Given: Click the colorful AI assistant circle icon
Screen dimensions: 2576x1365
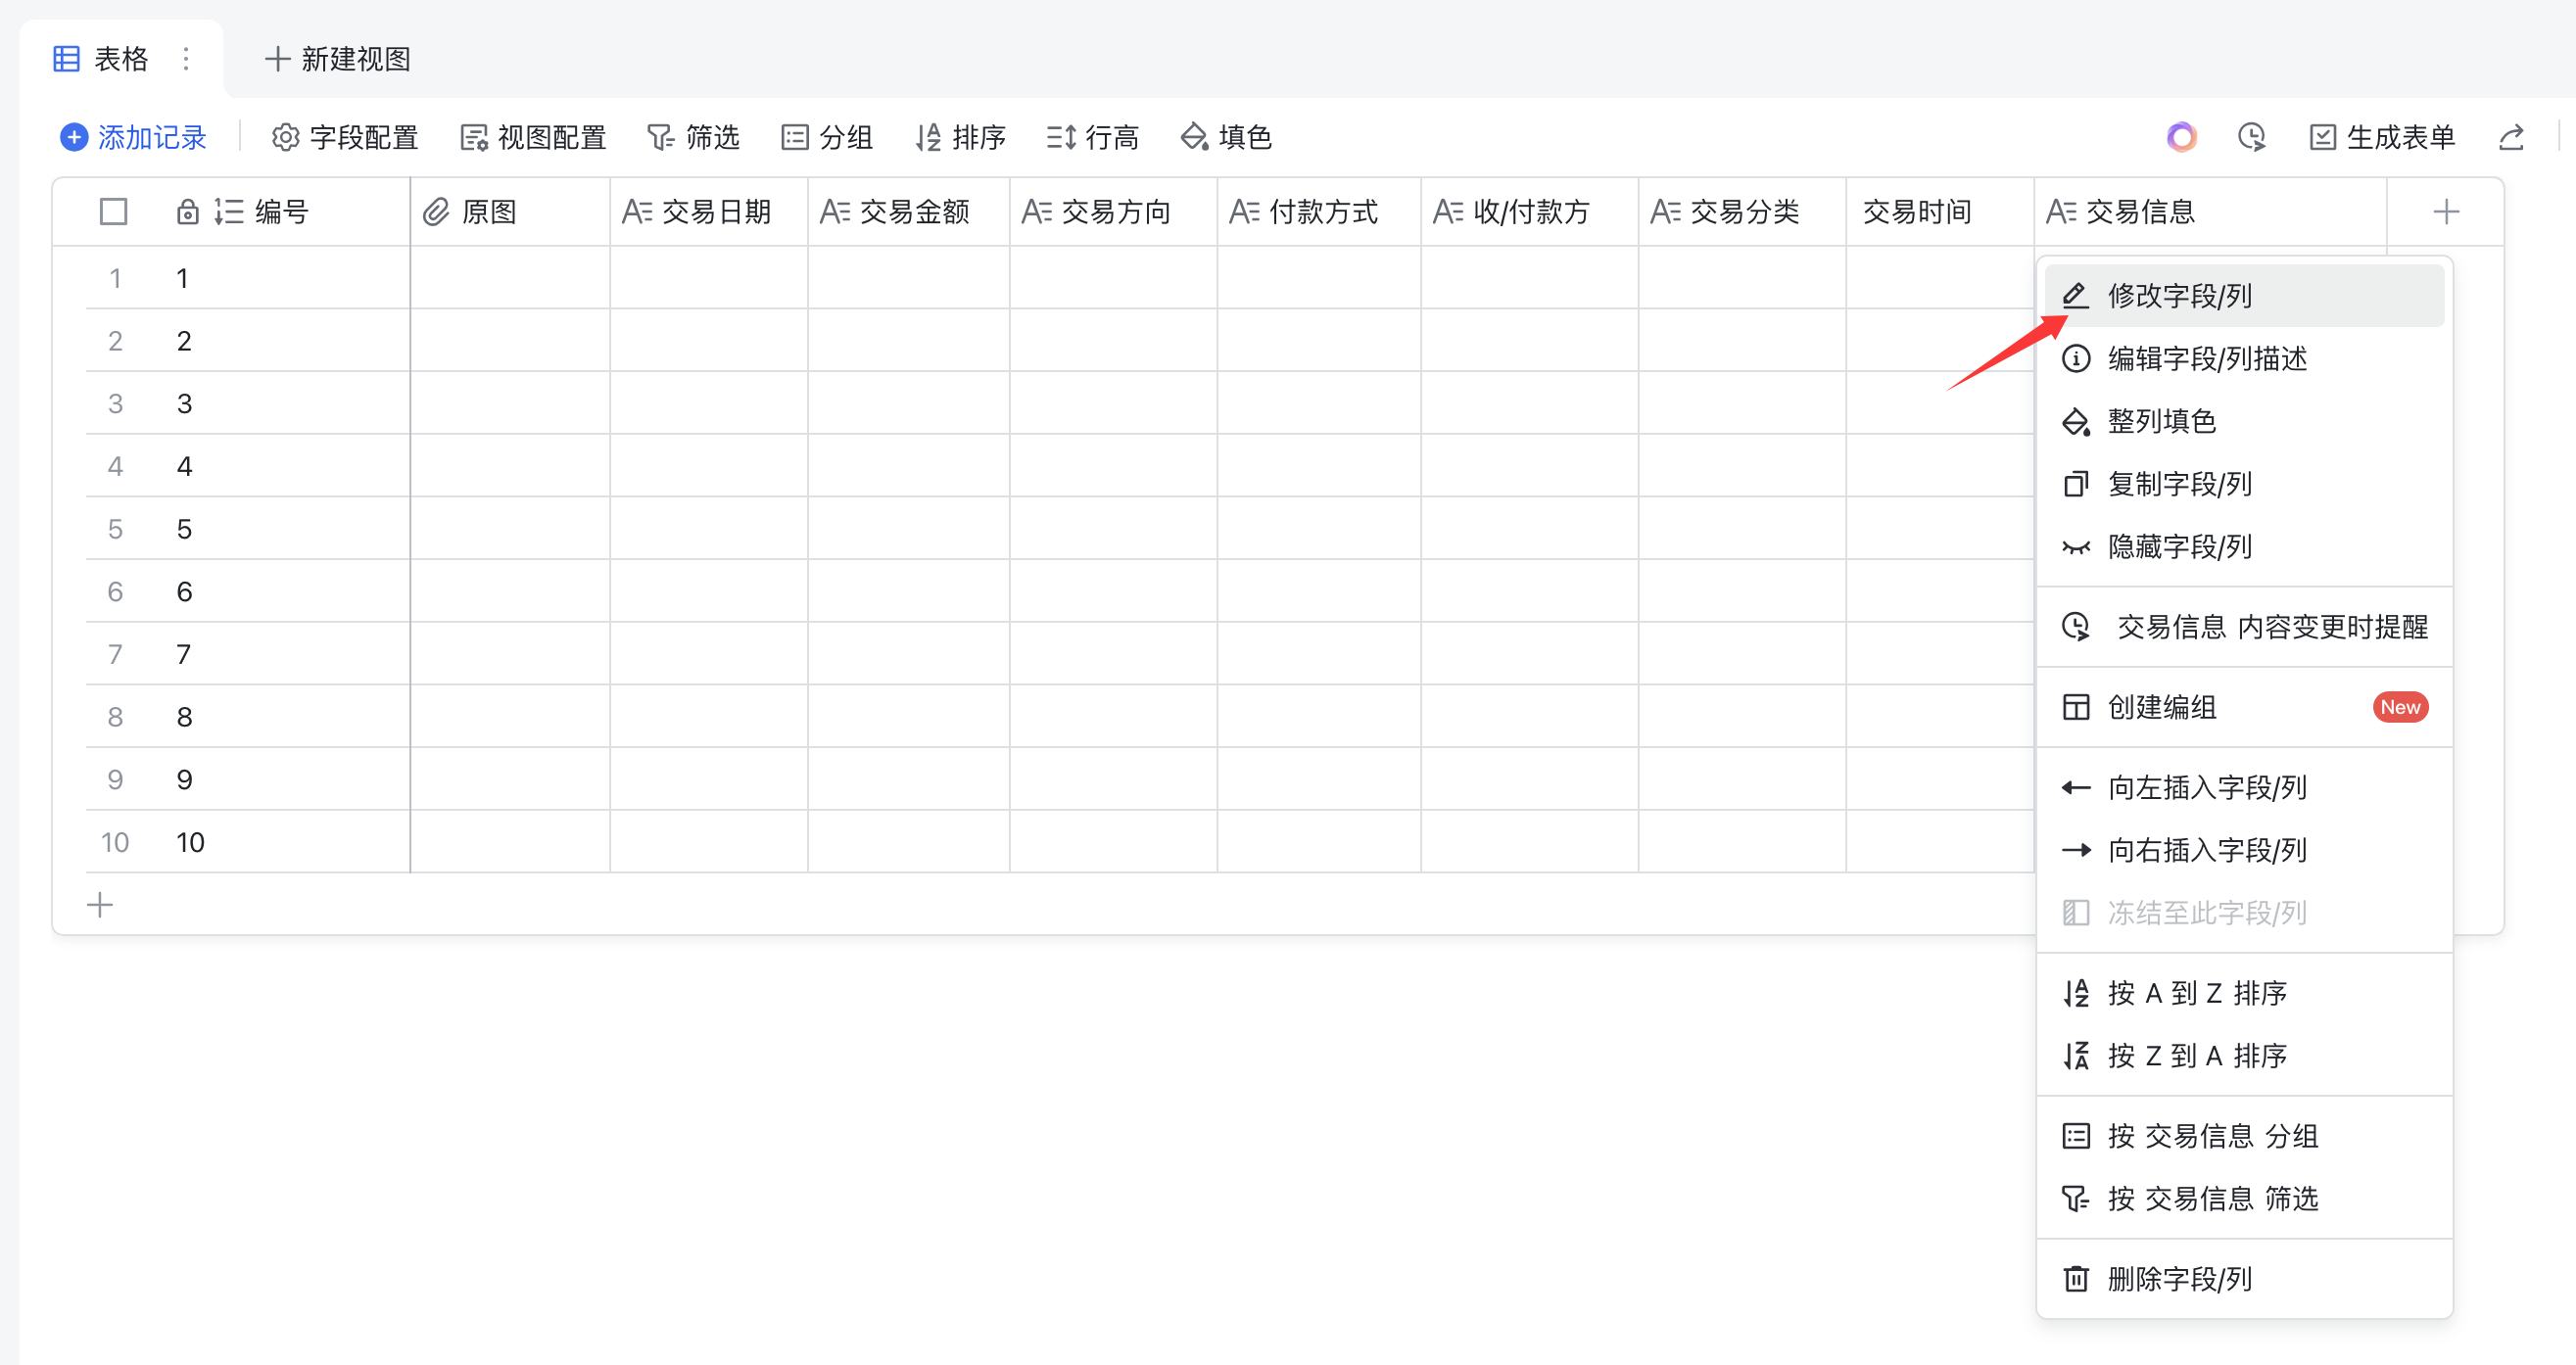Looking at the screenshot, I should click(x=2181, y=137).
